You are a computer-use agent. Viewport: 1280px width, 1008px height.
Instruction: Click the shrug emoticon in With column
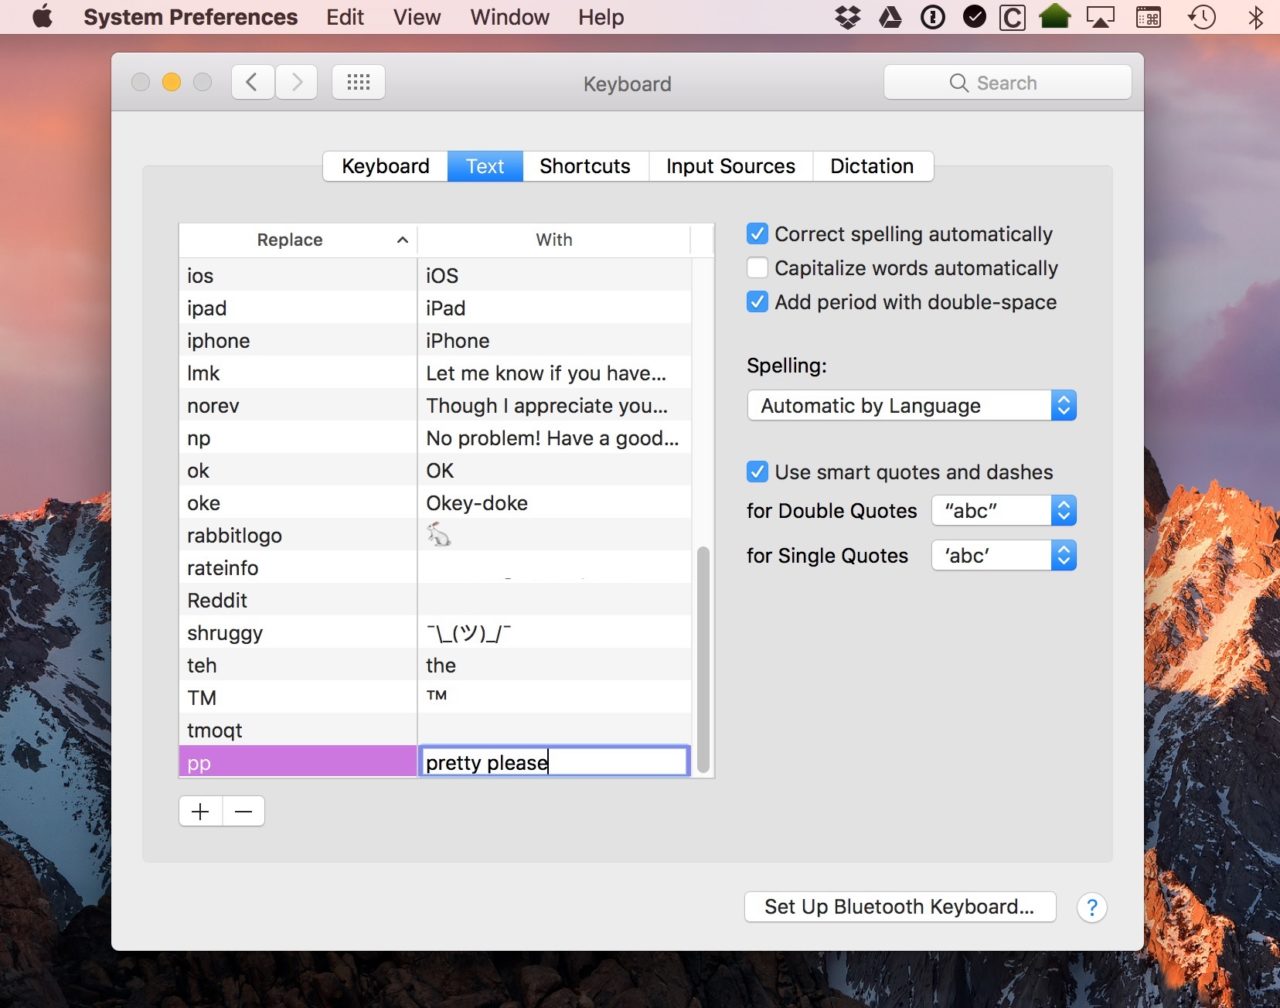click(469, 633)
